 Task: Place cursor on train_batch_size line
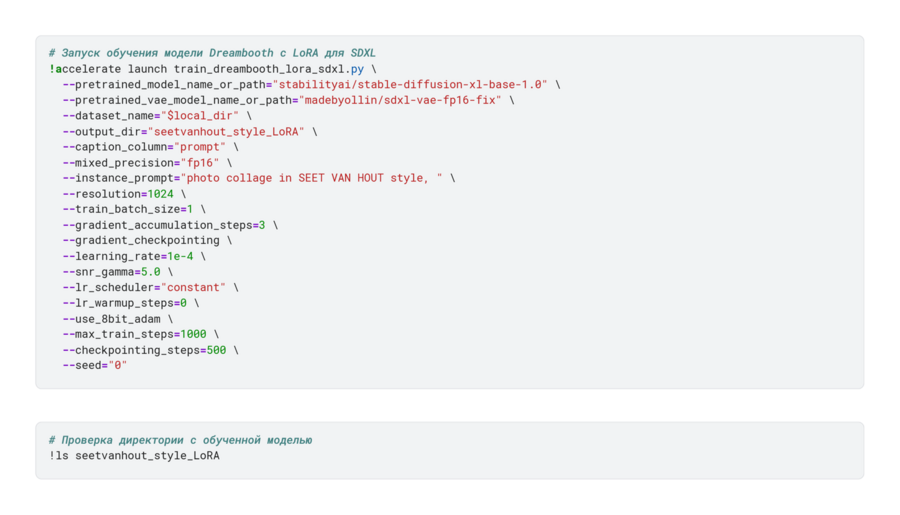tap(133, 209)
